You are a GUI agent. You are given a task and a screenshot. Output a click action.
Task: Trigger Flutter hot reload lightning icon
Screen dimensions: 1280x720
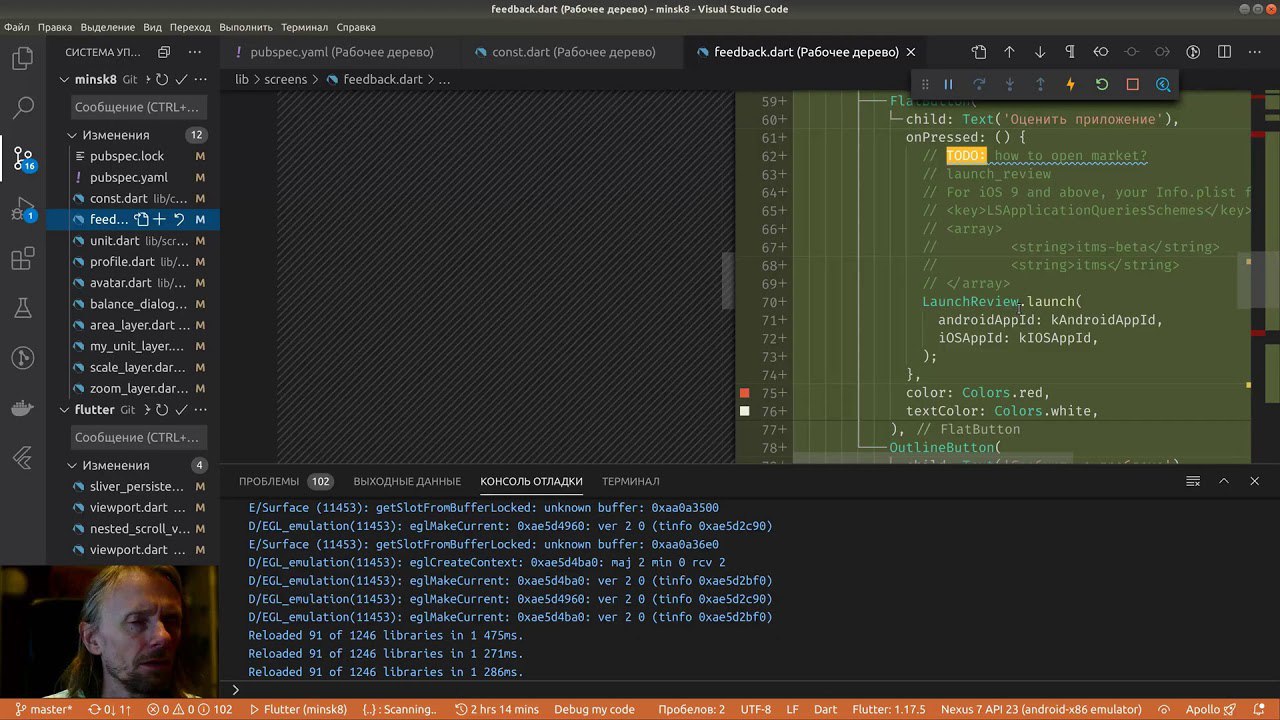(x=1071, y=85)
